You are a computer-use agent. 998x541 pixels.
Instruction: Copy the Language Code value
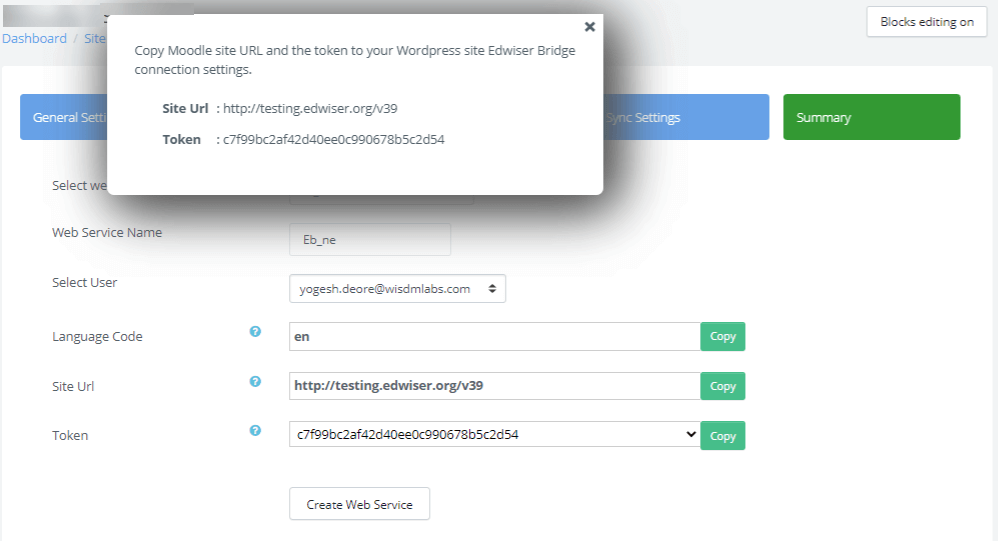(x=722, y=337)
